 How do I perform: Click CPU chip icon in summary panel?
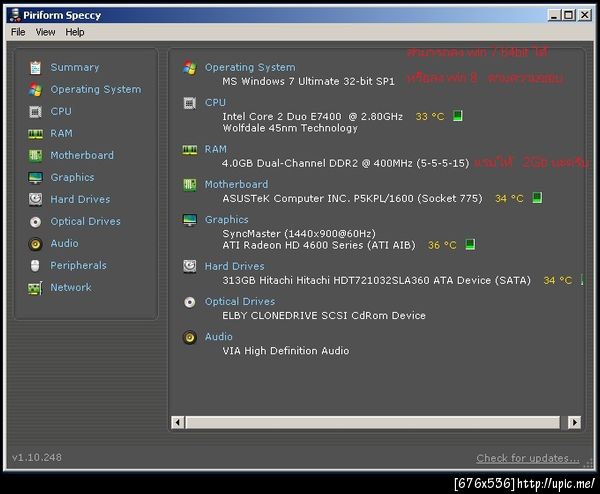[190, 103]
